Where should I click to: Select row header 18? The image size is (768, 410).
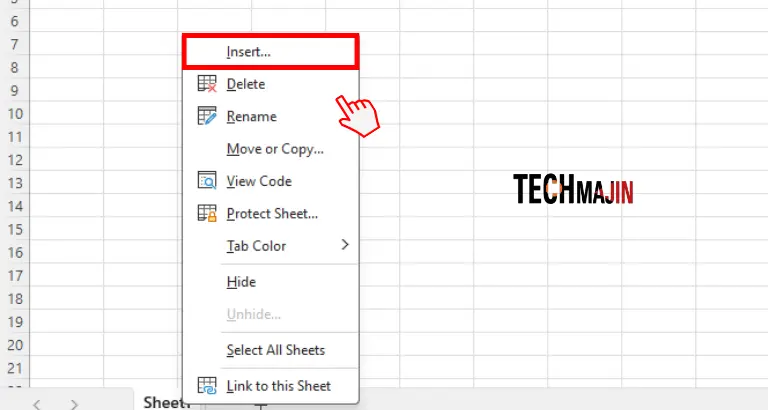15,299
